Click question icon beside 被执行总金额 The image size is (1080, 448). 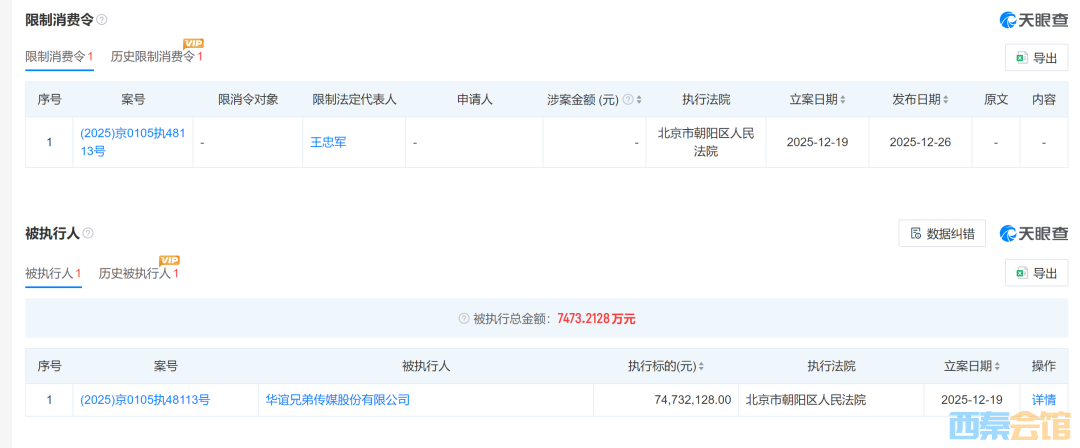pyautogui.click(x=464, y=319)
